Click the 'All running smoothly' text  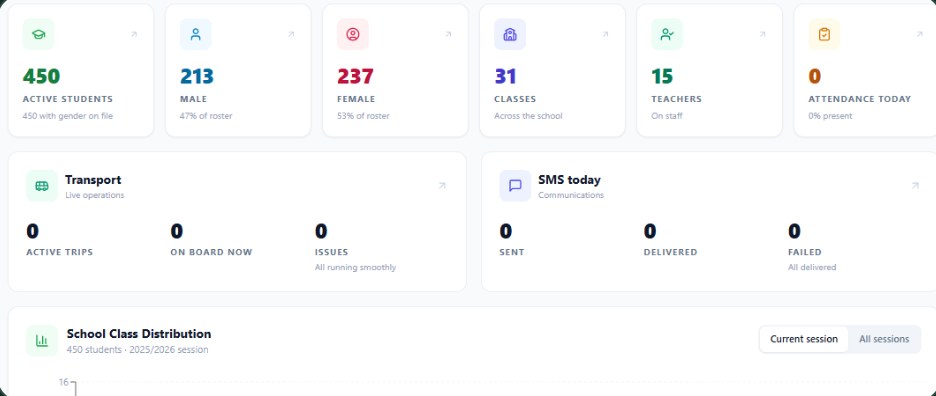[x=355, y=268]
